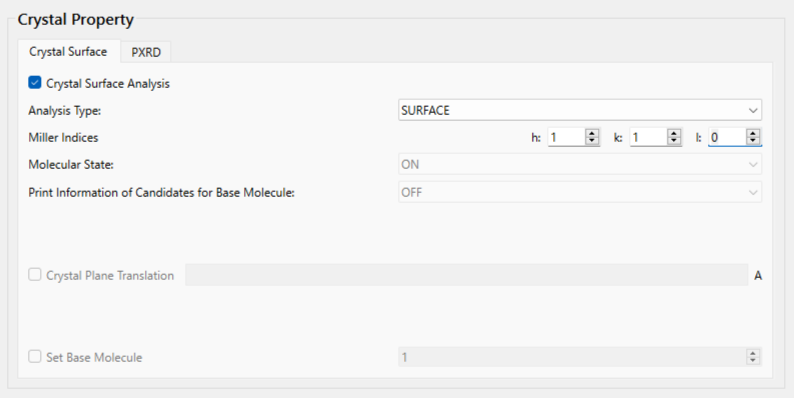The height and width of the screenshot is (398, 794).
Task: Enable Crystal Plane Translation checkbox
Action: (x=34, y=274)
